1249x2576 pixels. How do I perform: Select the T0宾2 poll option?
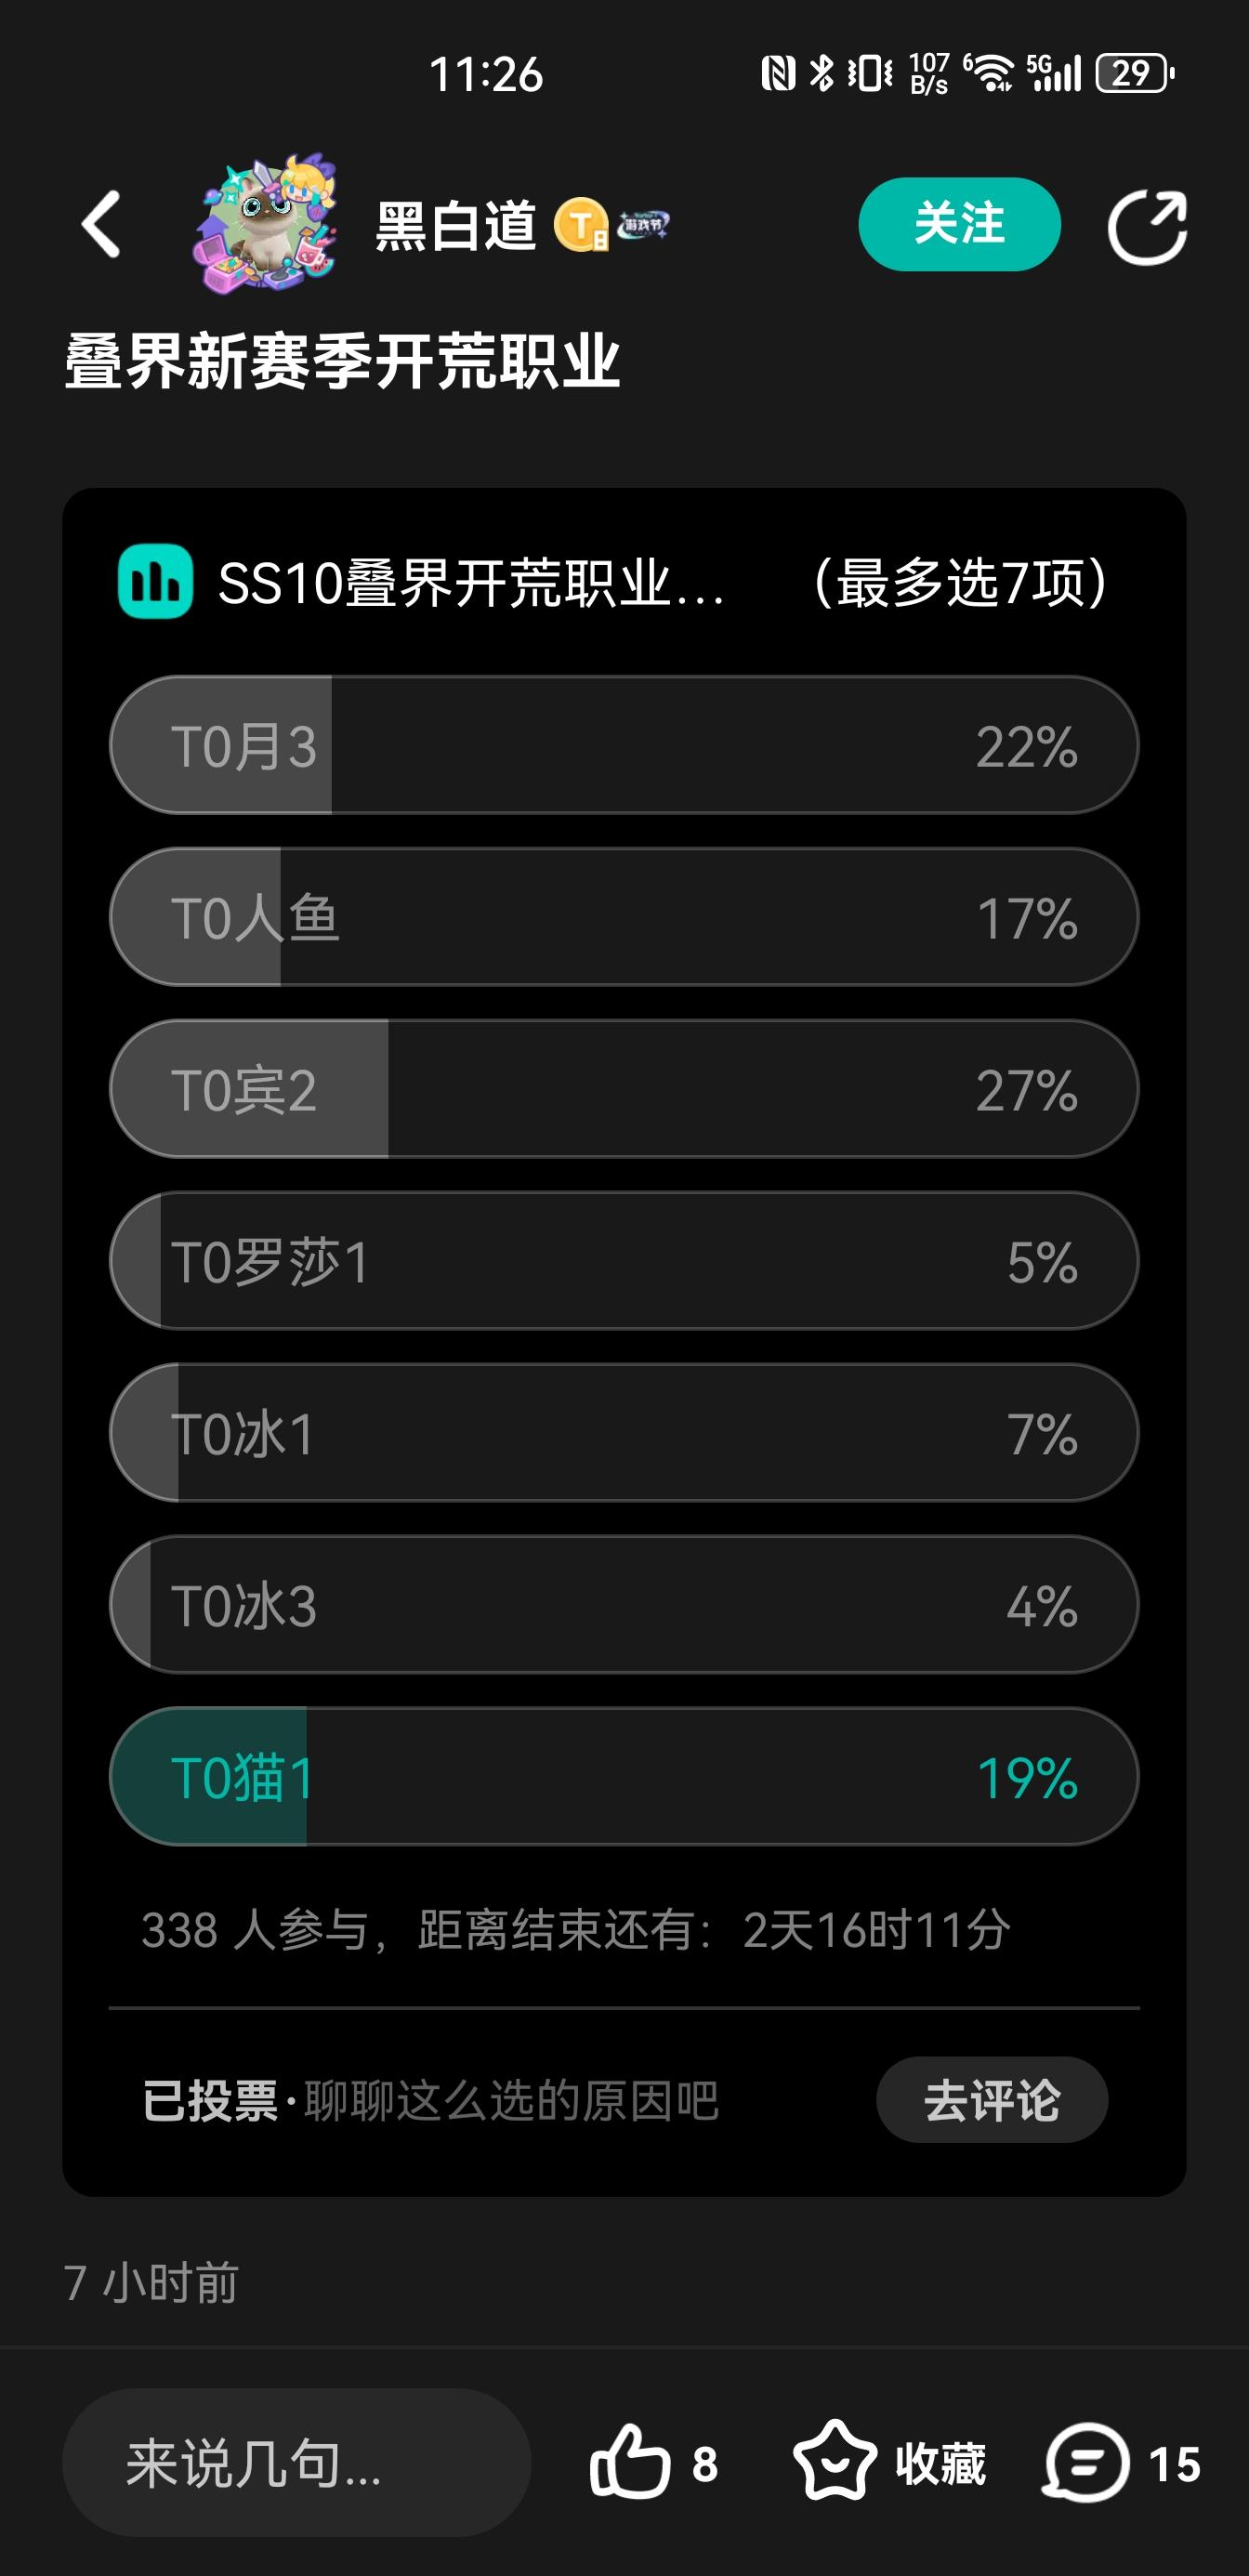(x=624, y=1089)
